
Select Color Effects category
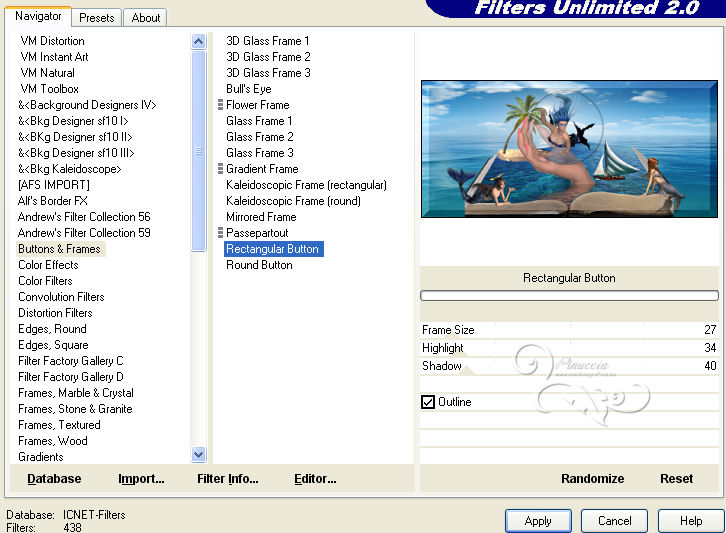(x=48, y=265)
